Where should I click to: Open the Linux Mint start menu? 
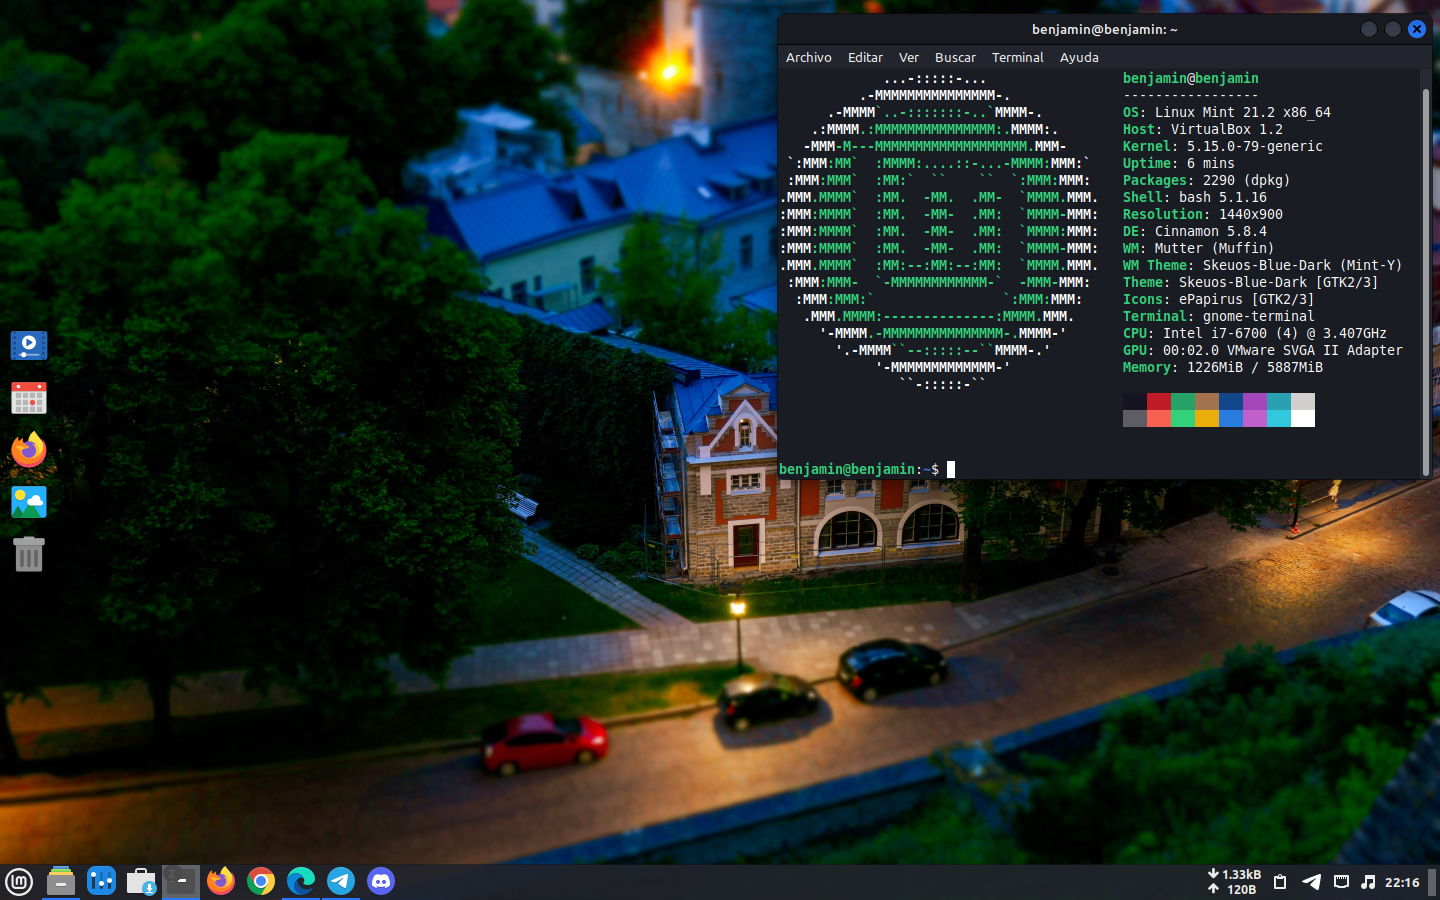(19, 881)
